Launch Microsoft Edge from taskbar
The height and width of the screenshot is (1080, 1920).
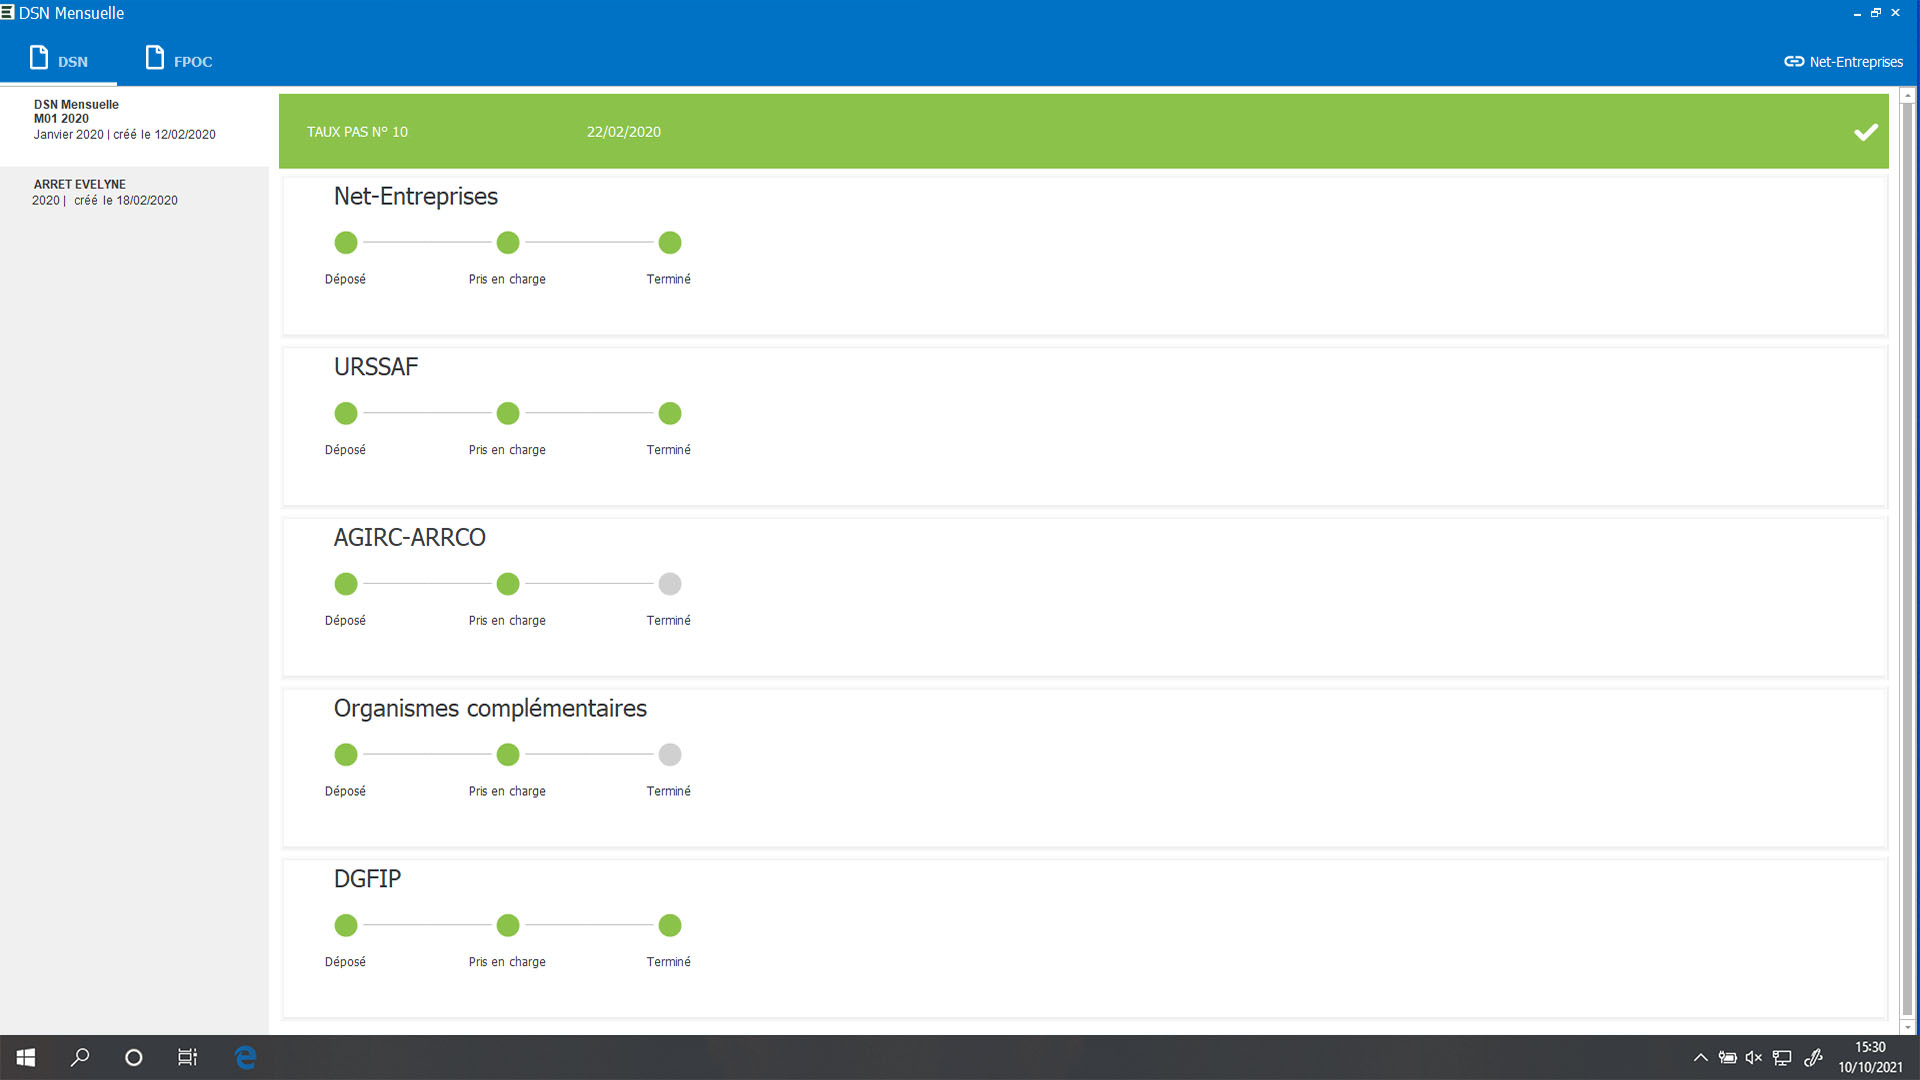click(245, 1057)
